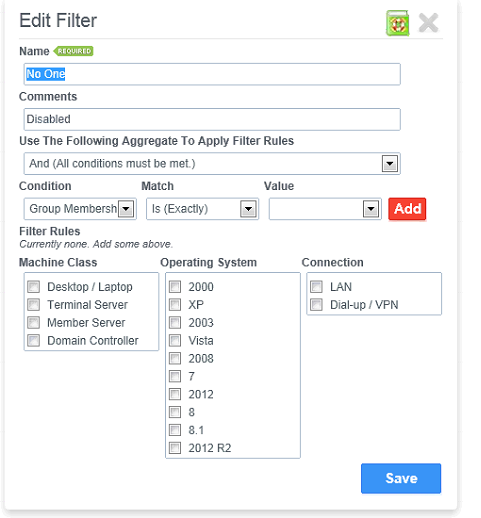Check the Member Server checkbox
The width and height of the screenshot is (481, 518).
click(x=34, y=323)
